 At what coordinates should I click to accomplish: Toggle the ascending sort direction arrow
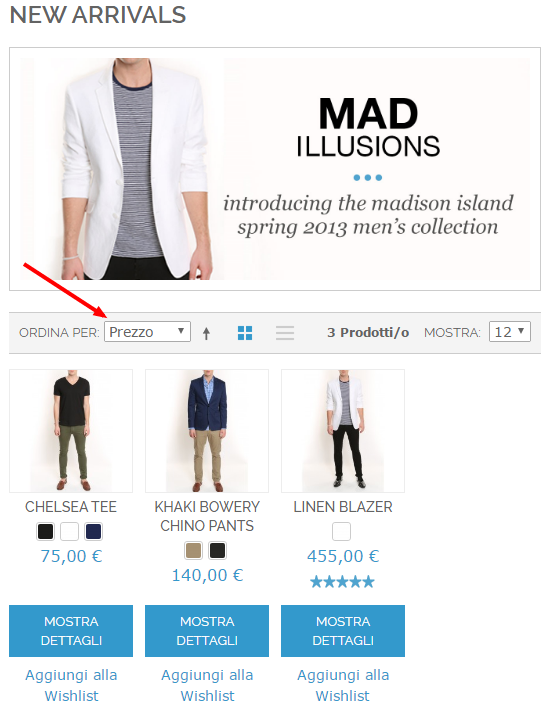(206, 333)
